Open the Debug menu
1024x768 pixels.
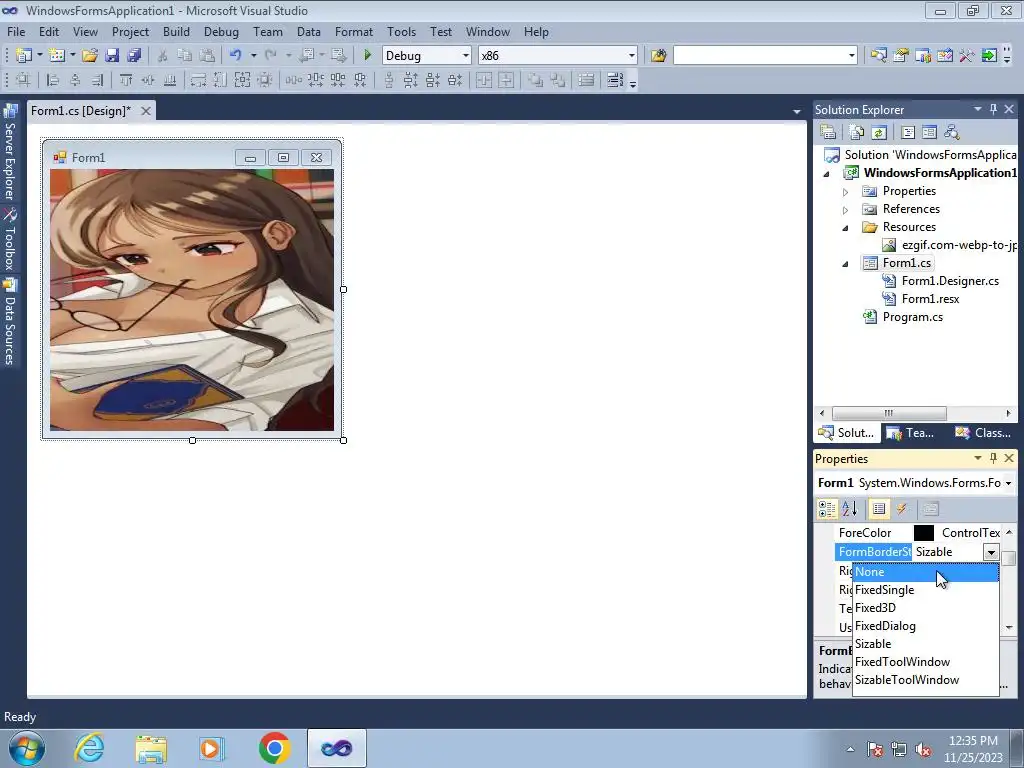click(x=221, y=32)
